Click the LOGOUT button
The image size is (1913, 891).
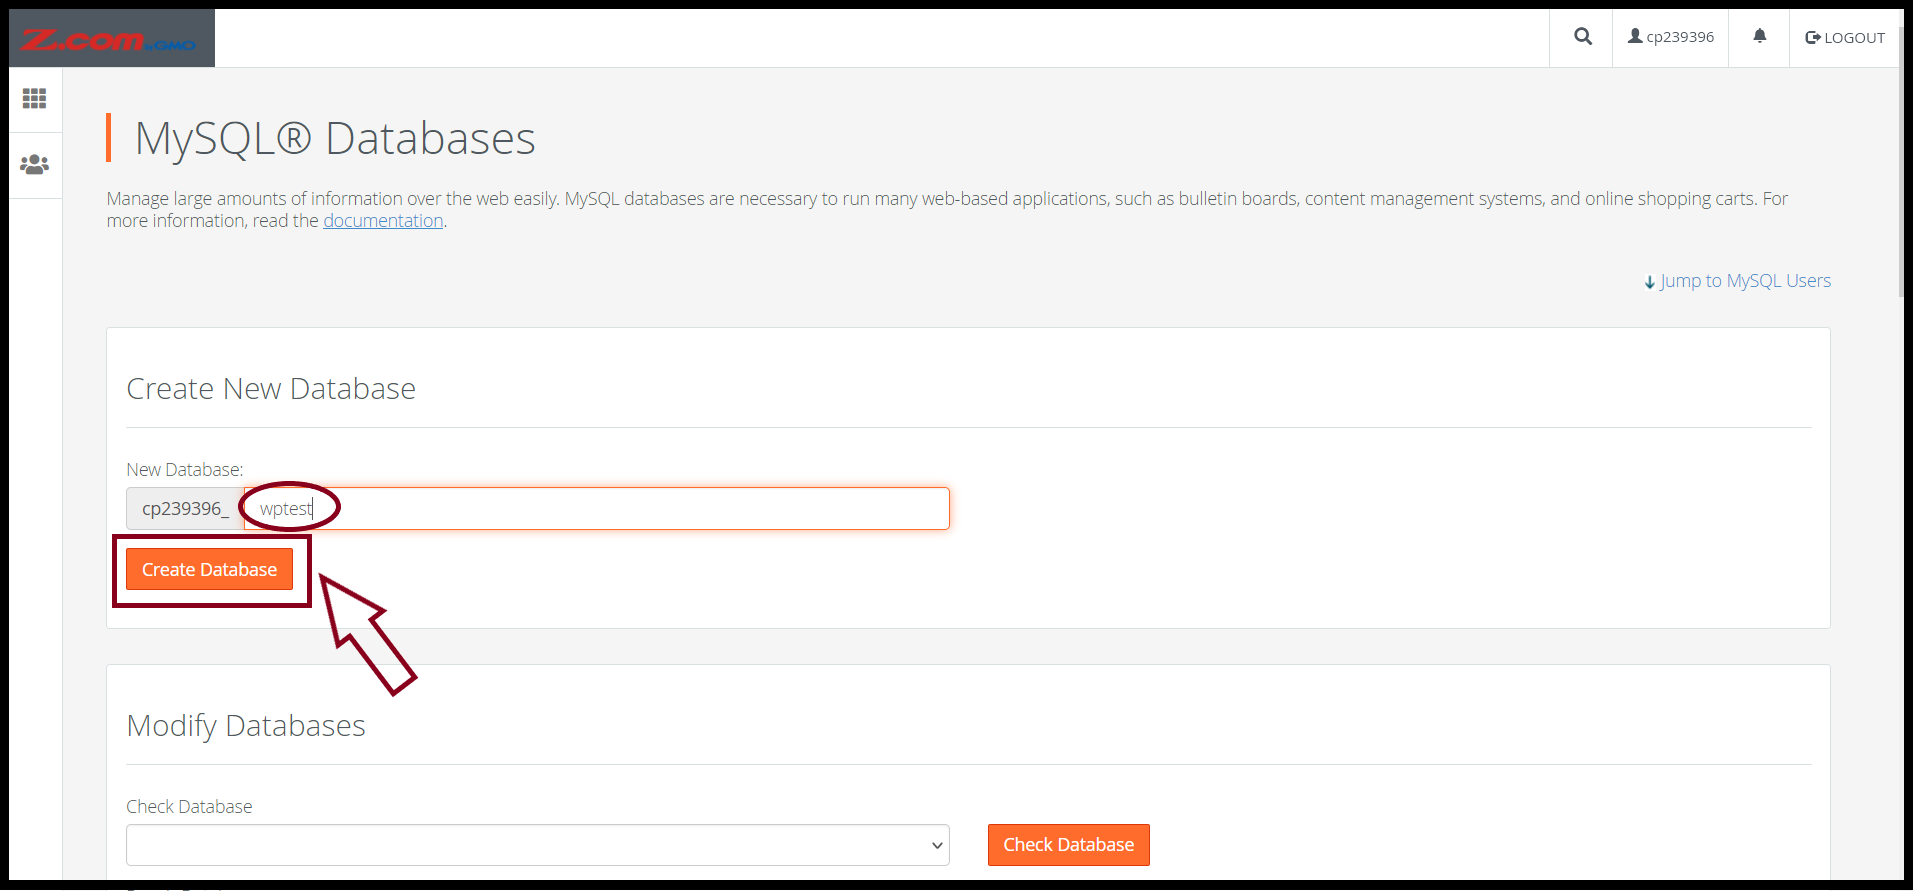(x=1845, y=37)
